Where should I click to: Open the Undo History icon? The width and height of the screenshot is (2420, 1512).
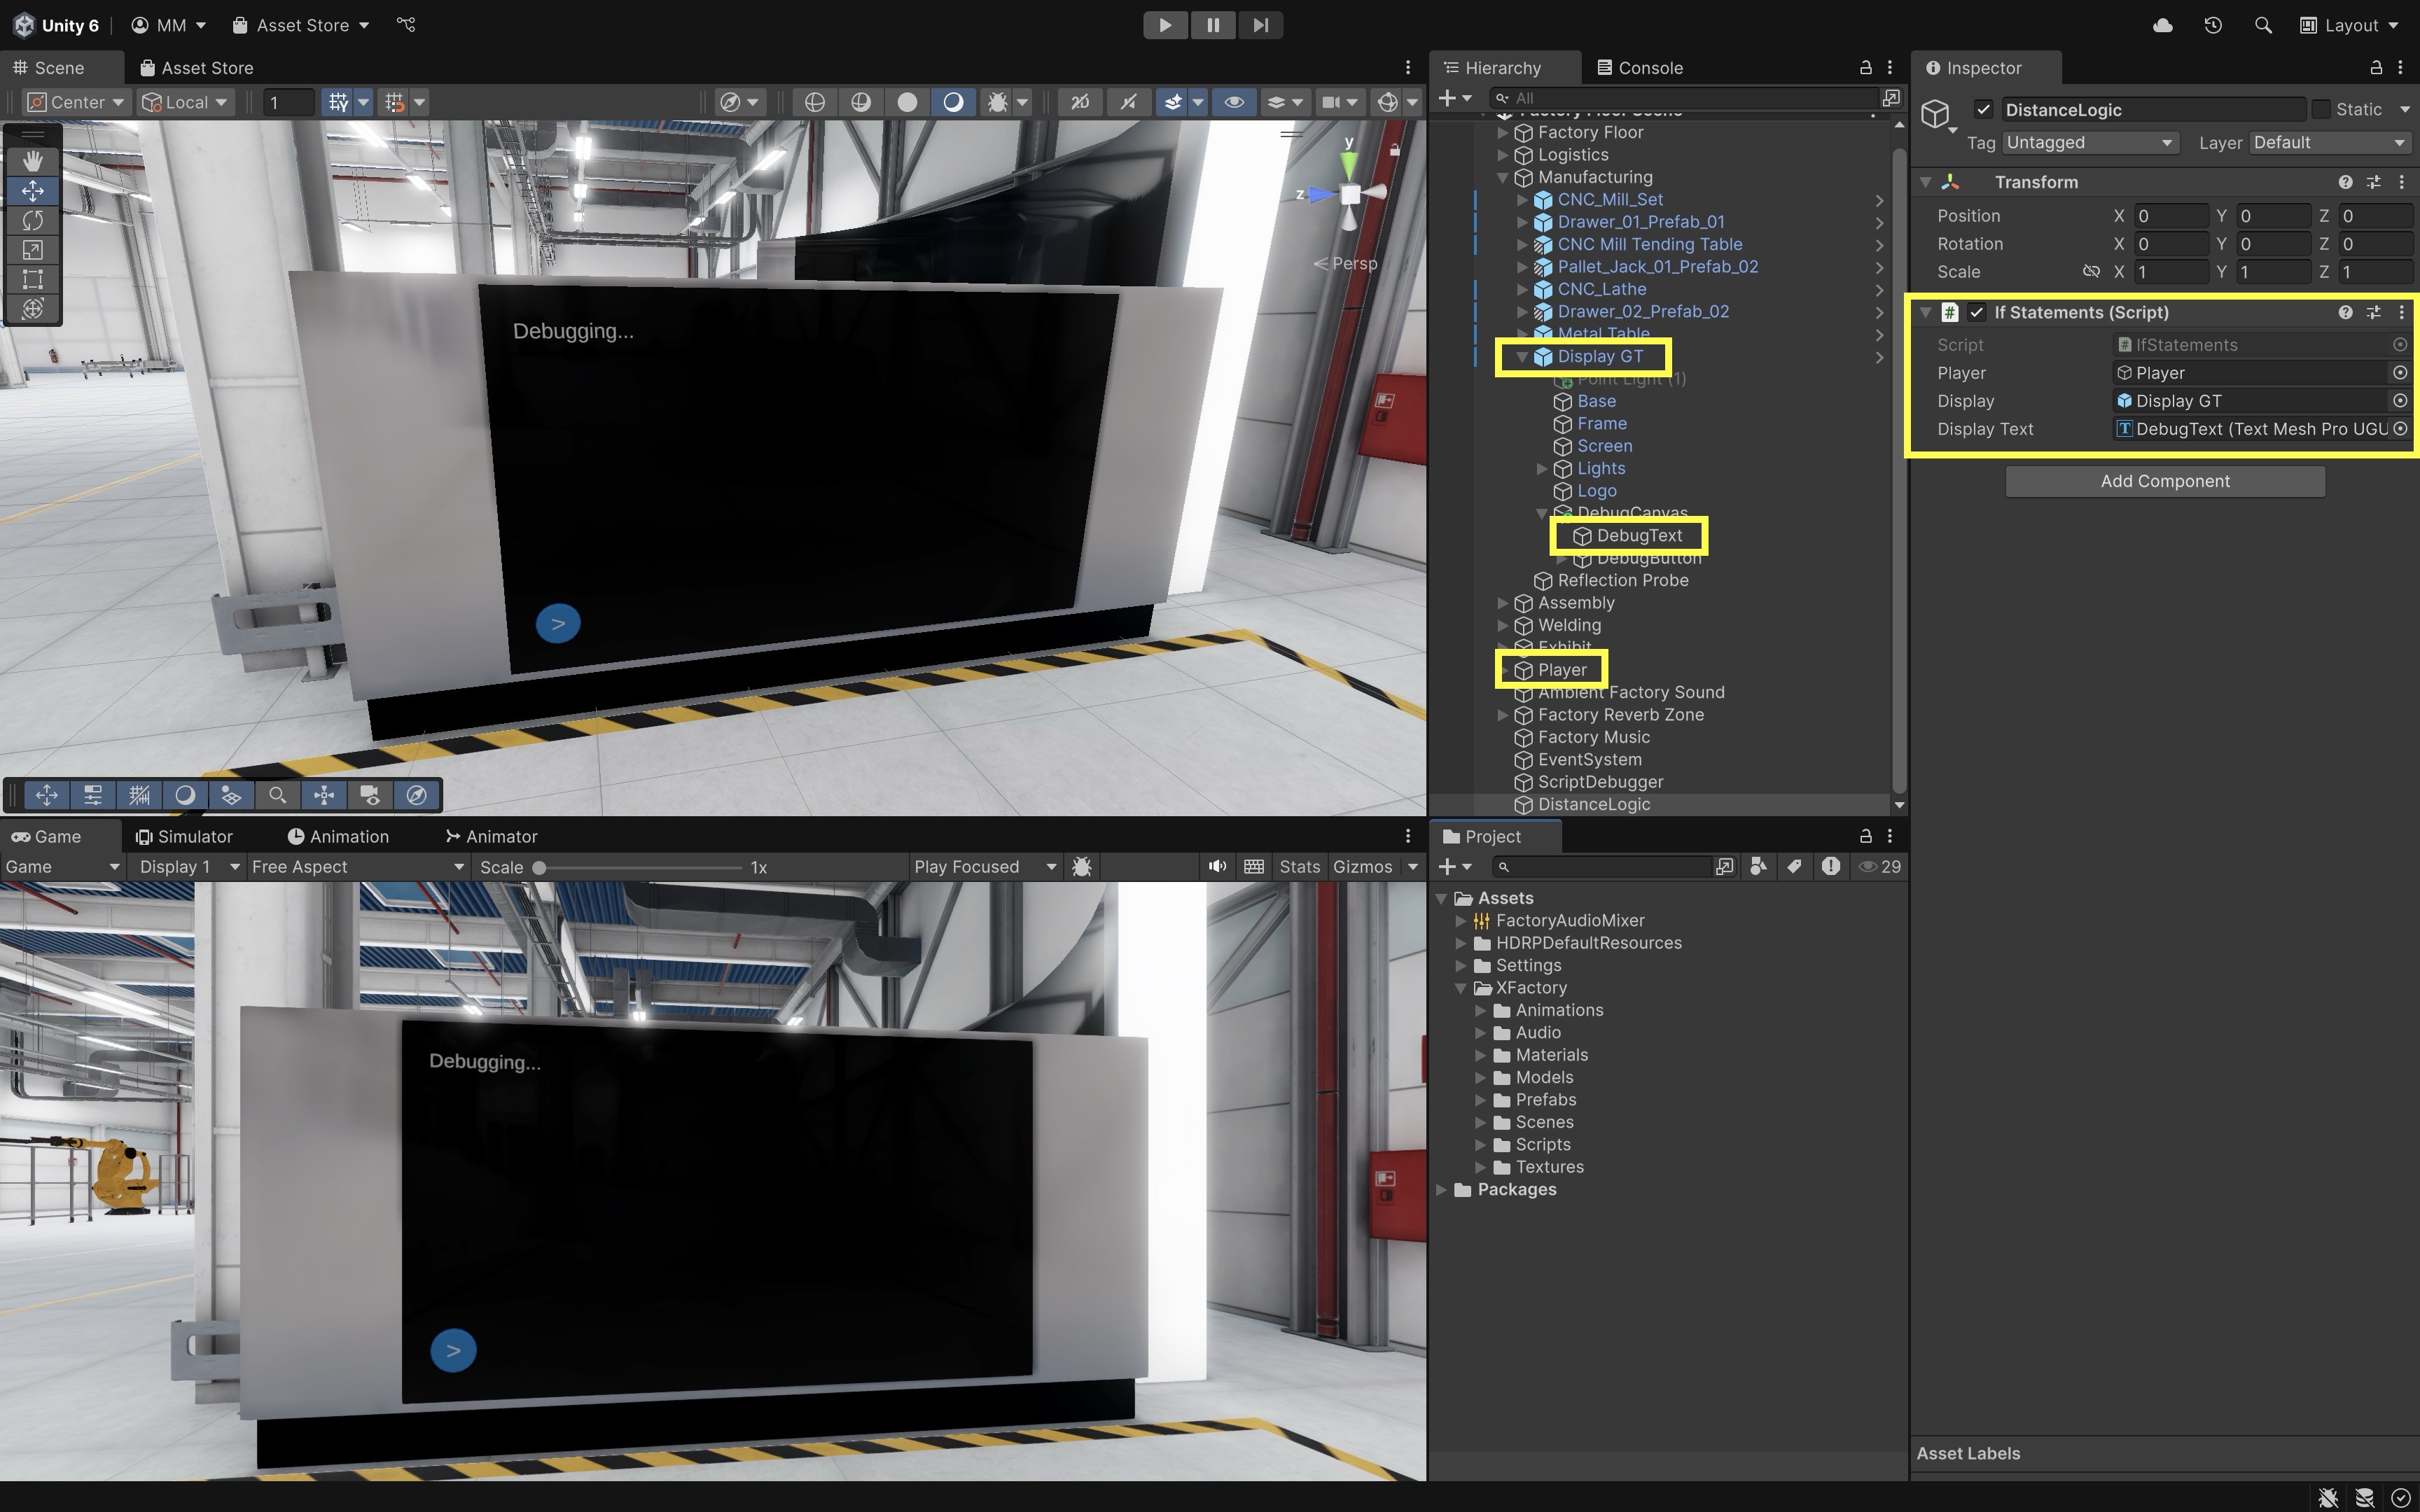pos(2213,25)
